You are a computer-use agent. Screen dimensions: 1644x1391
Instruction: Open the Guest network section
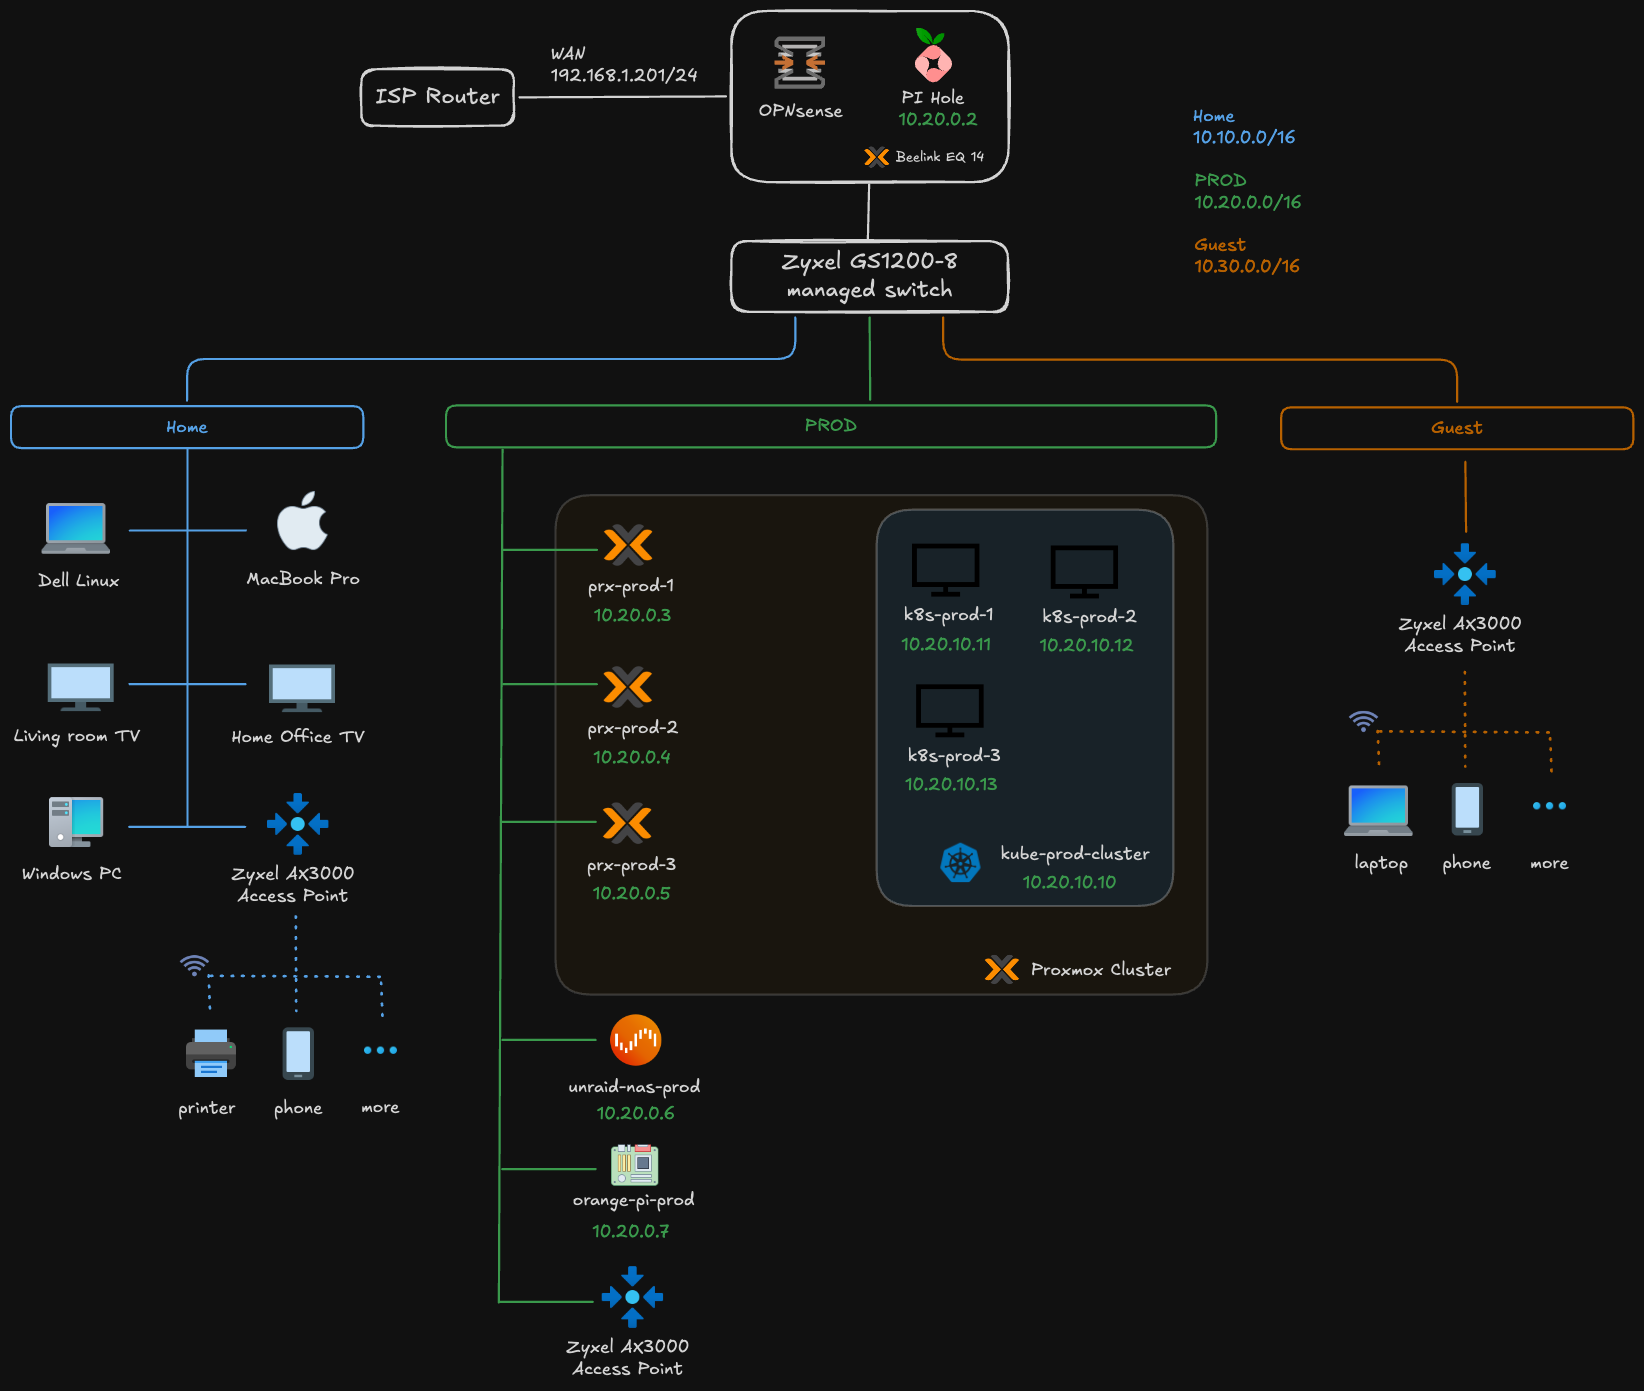point(1456,427)
